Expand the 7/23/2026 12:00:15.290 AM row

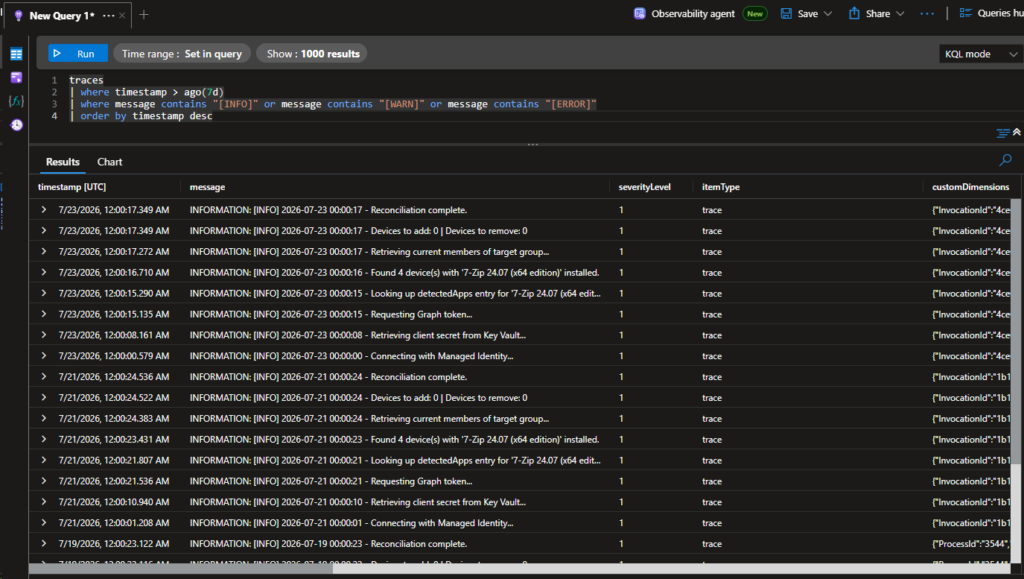[x=44, y=293]
